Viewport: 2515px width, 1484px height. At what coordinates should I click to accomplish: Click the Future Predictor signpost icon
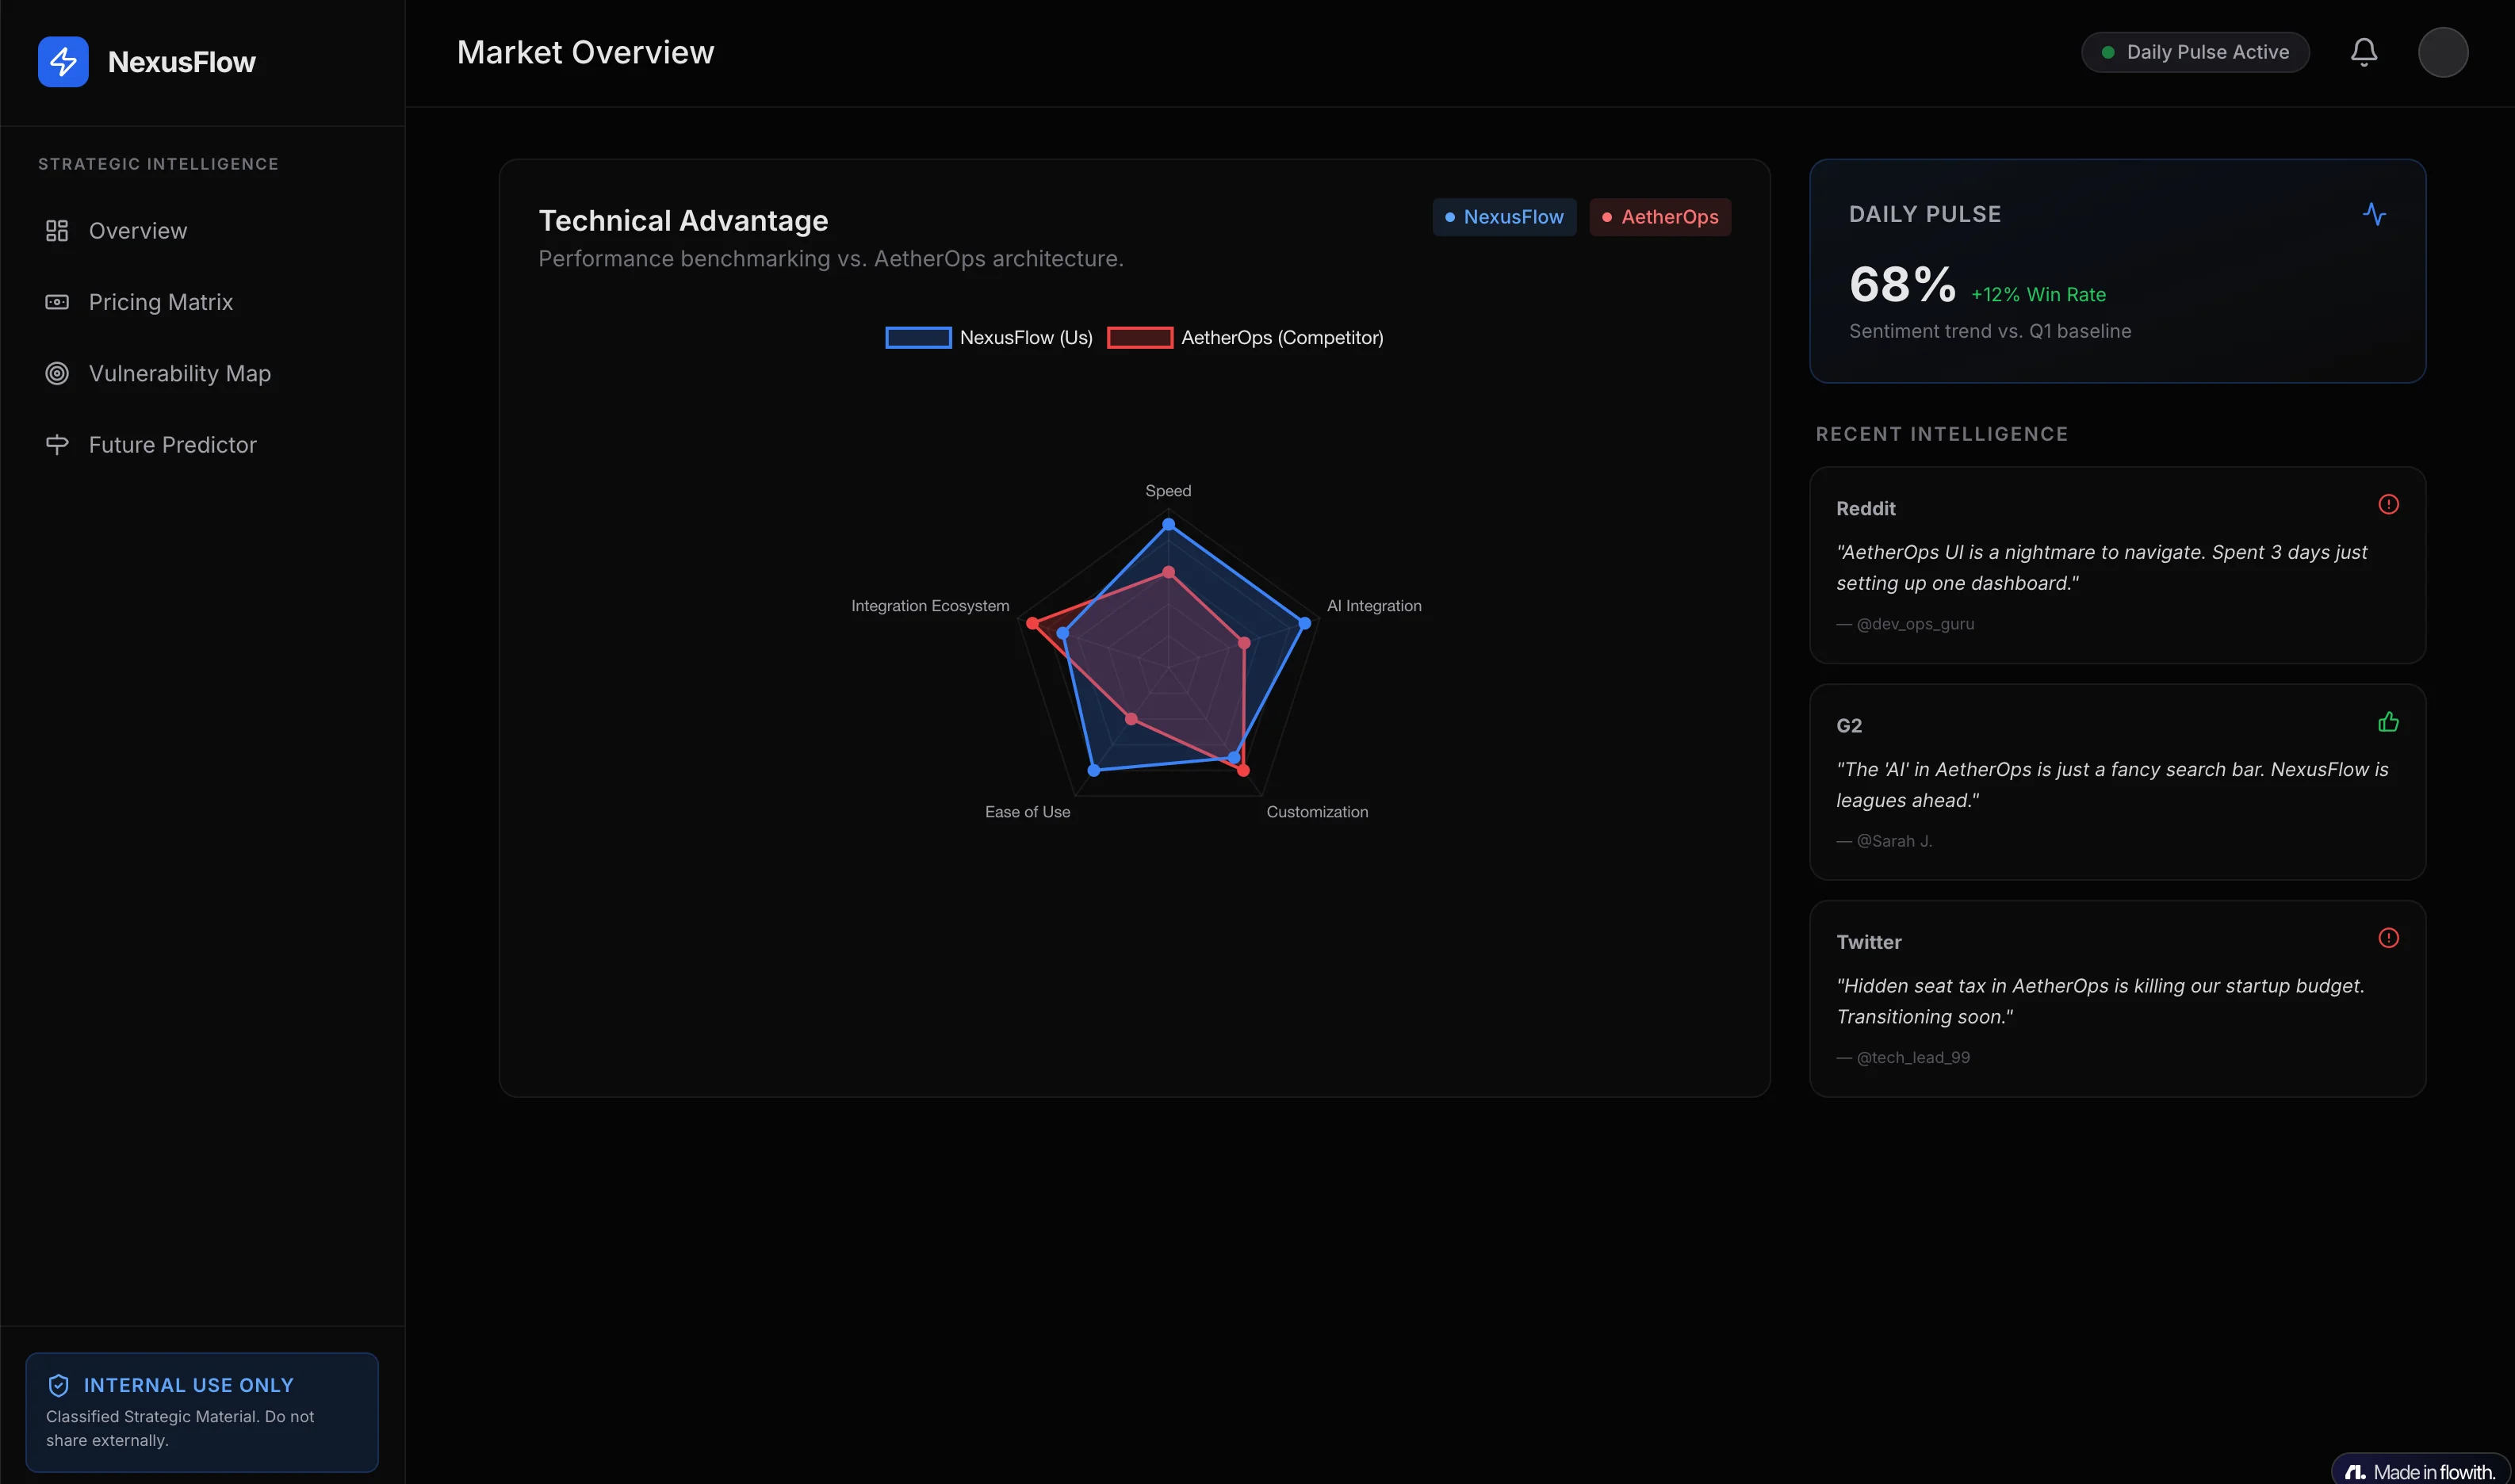(57, 445)
